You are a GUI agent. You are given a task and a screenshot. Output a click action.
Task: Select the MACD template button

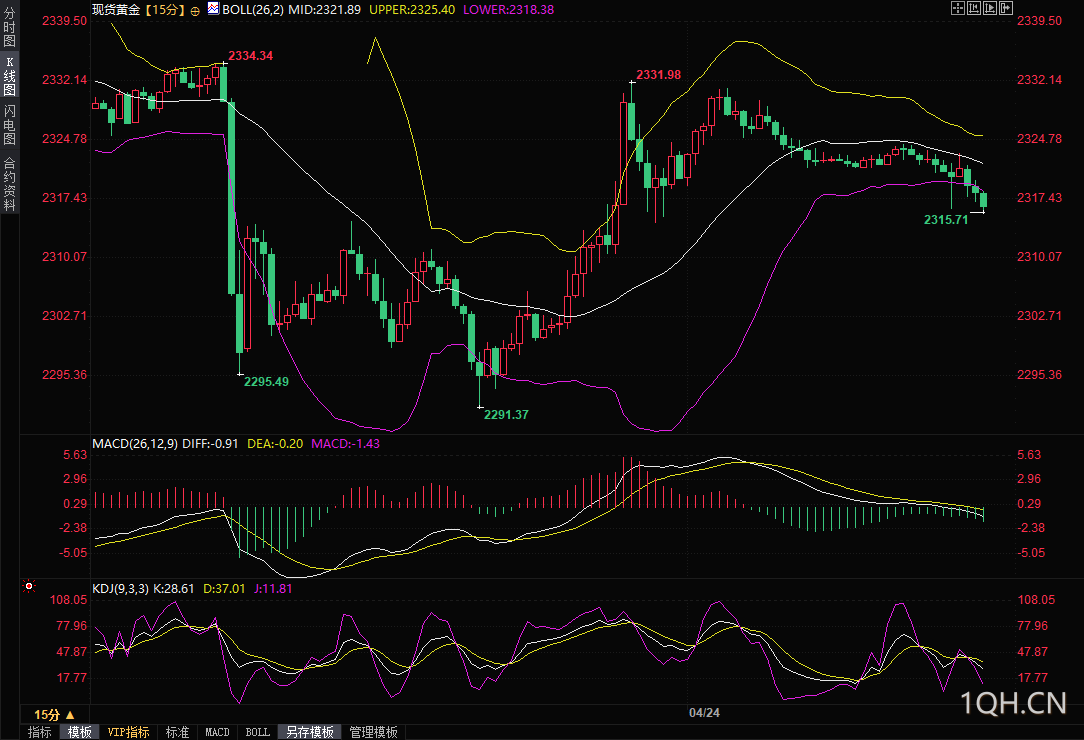tap(217, 732)
